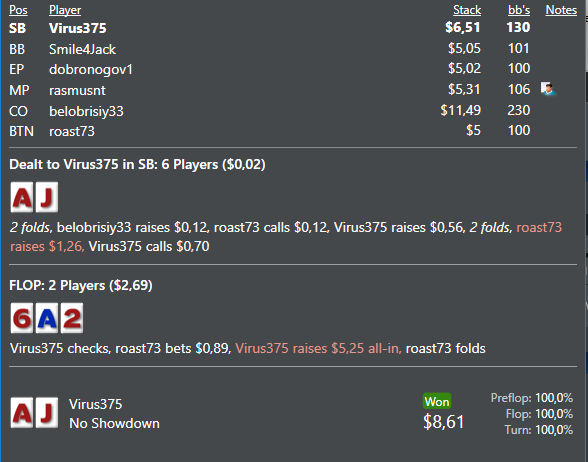Select player roast73 in the BTN row

(72, 132)
